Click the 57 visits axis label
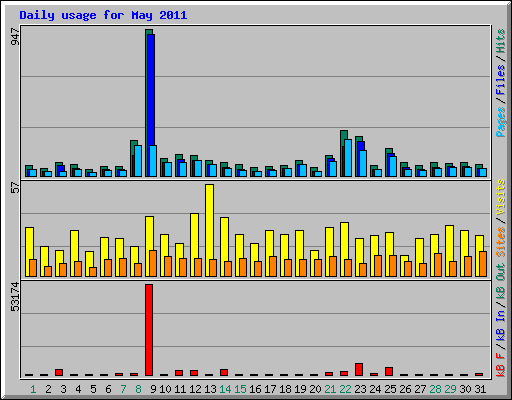512x400 pixels. pyautogui.click(x=15, y=188)
